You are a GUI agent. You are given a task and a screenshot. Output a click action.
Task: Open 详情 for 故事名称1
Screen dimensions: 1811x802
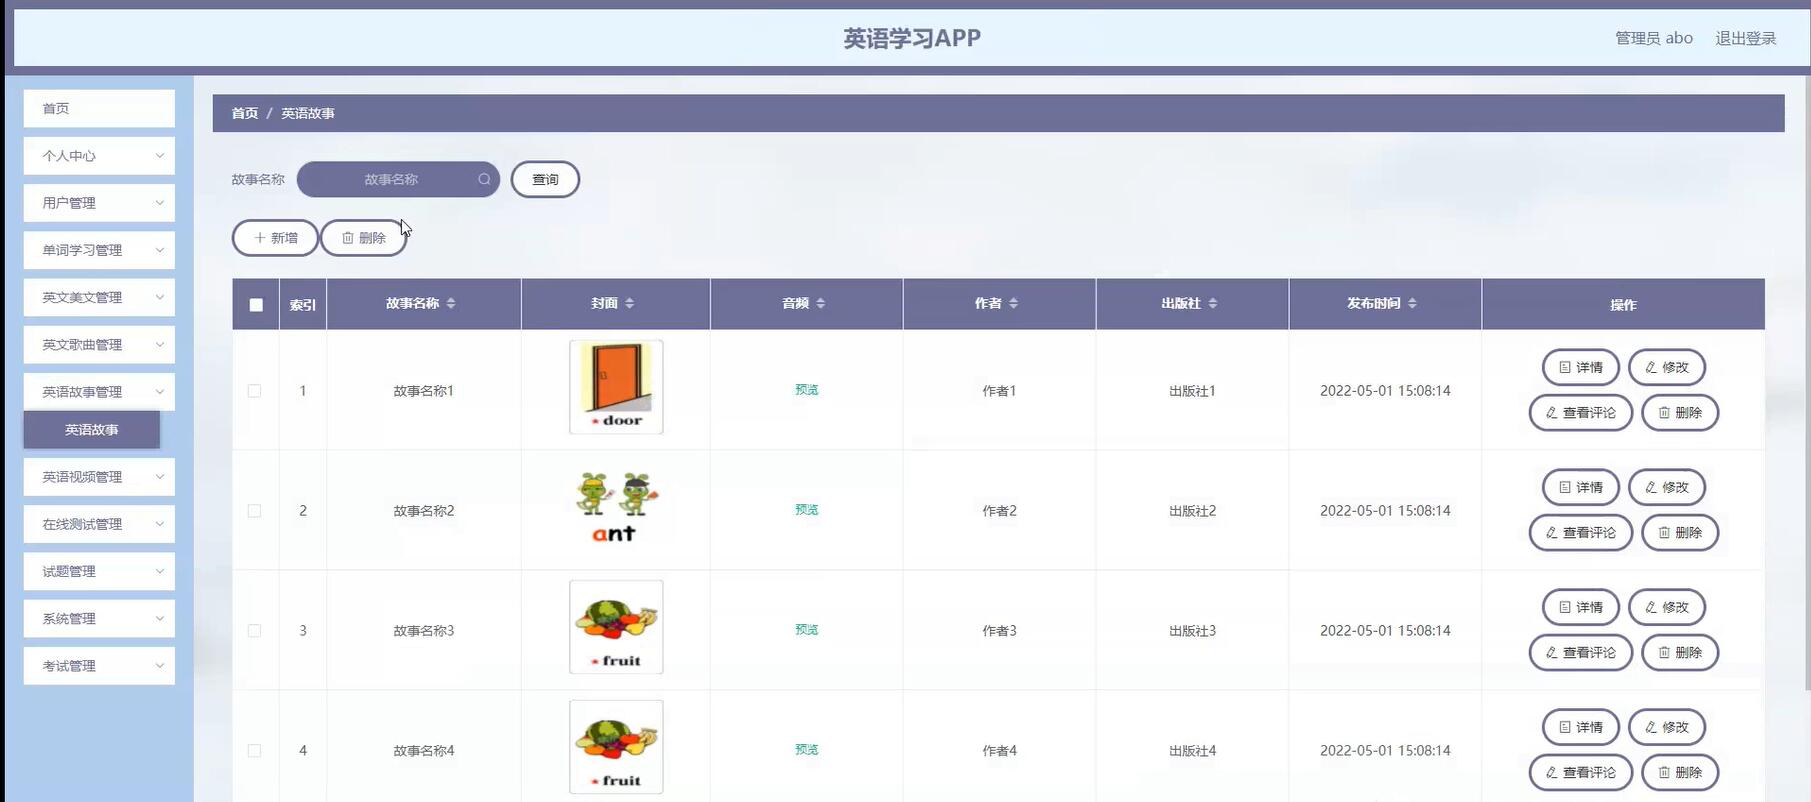[x=1581, y=367]
